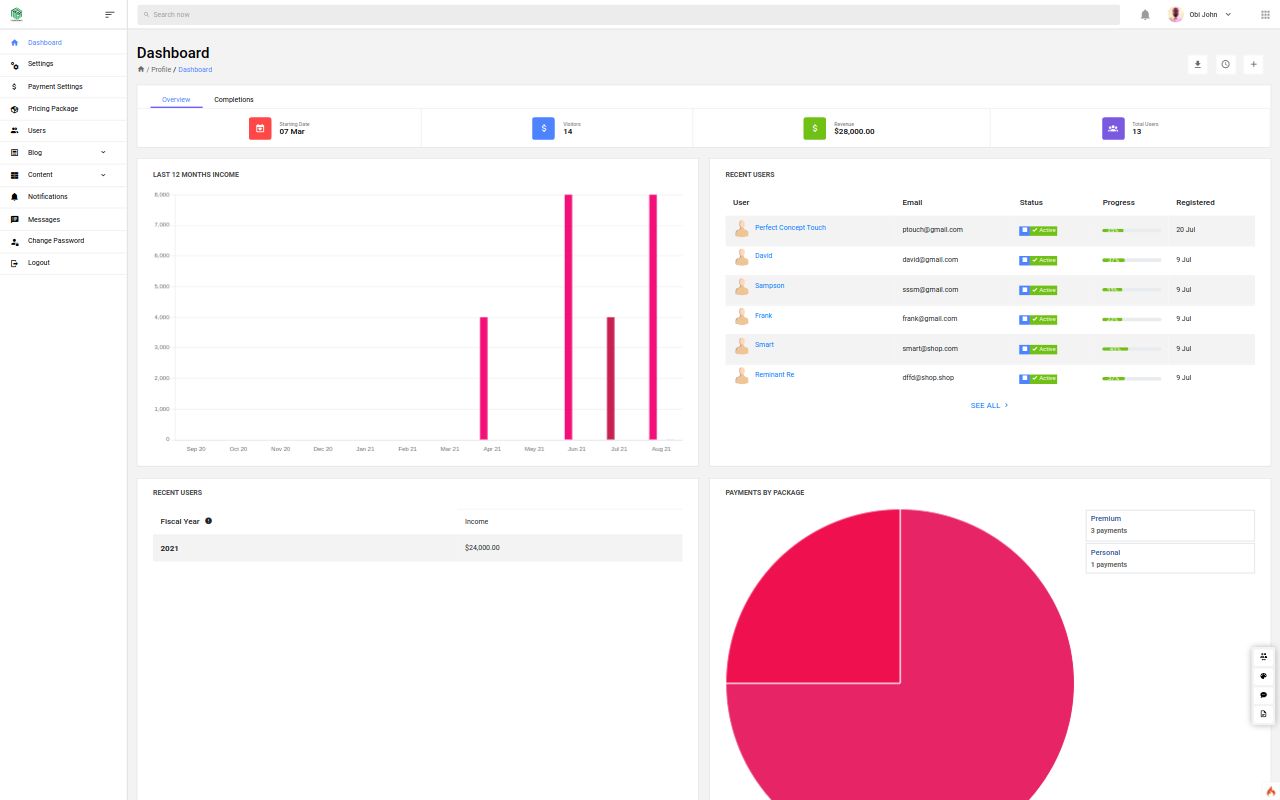Open the Notifications sidebar item
The image size is (1280, 800).
pos(63,197)
